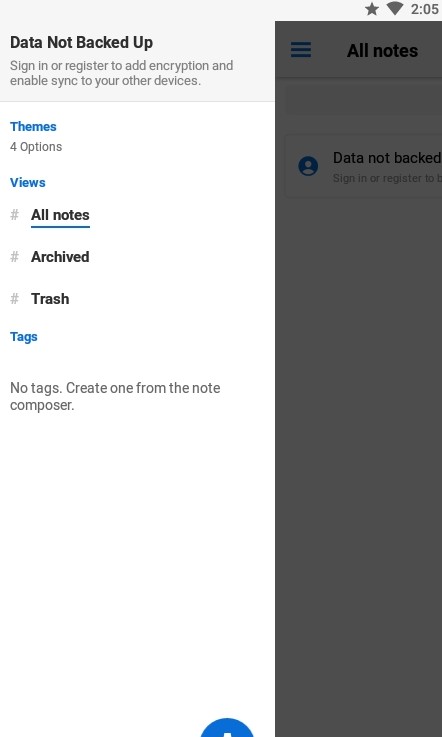Open the Trash view
The image size is (442, 737).
pyautogui.click(x=50, y=298)
